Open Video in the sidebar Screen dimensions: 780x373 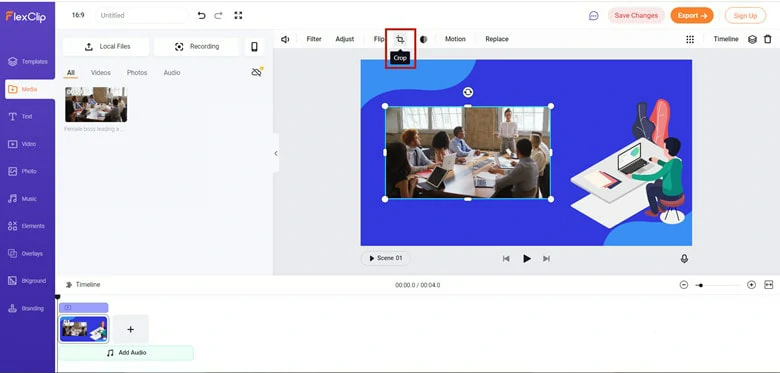(22, 144)
